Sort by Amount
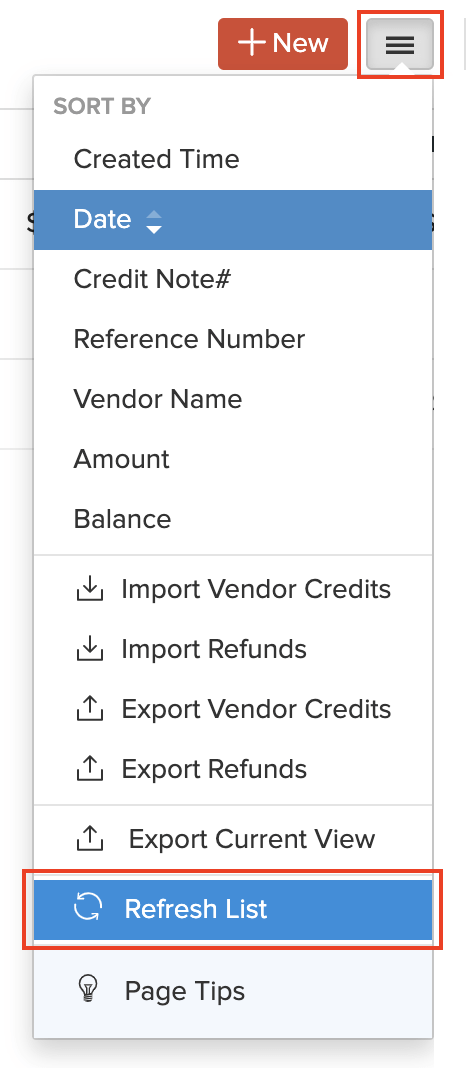The height and width of the screenshot is (1068, 470). [x=233, y=459]
